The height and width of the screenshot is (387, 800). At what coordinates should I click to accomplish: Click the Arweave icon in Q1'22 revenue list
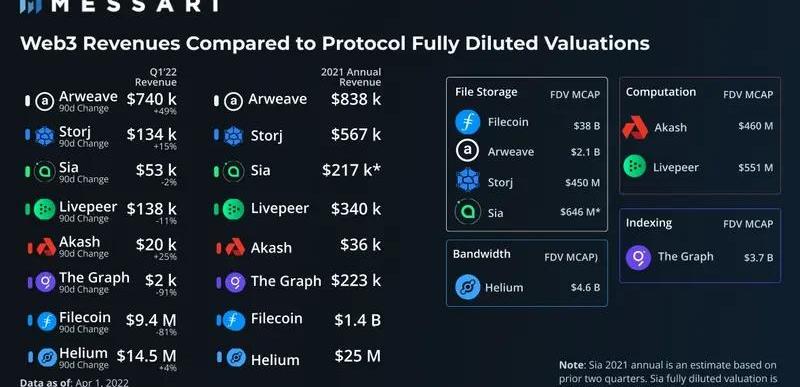(x=44, y=101)
